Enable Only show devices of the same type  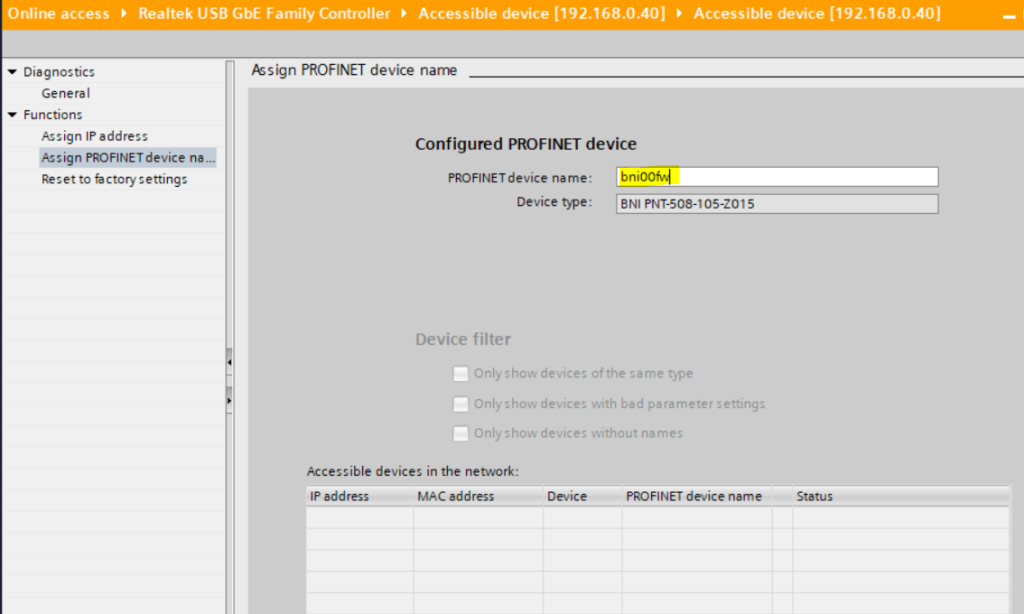(460, 374)
